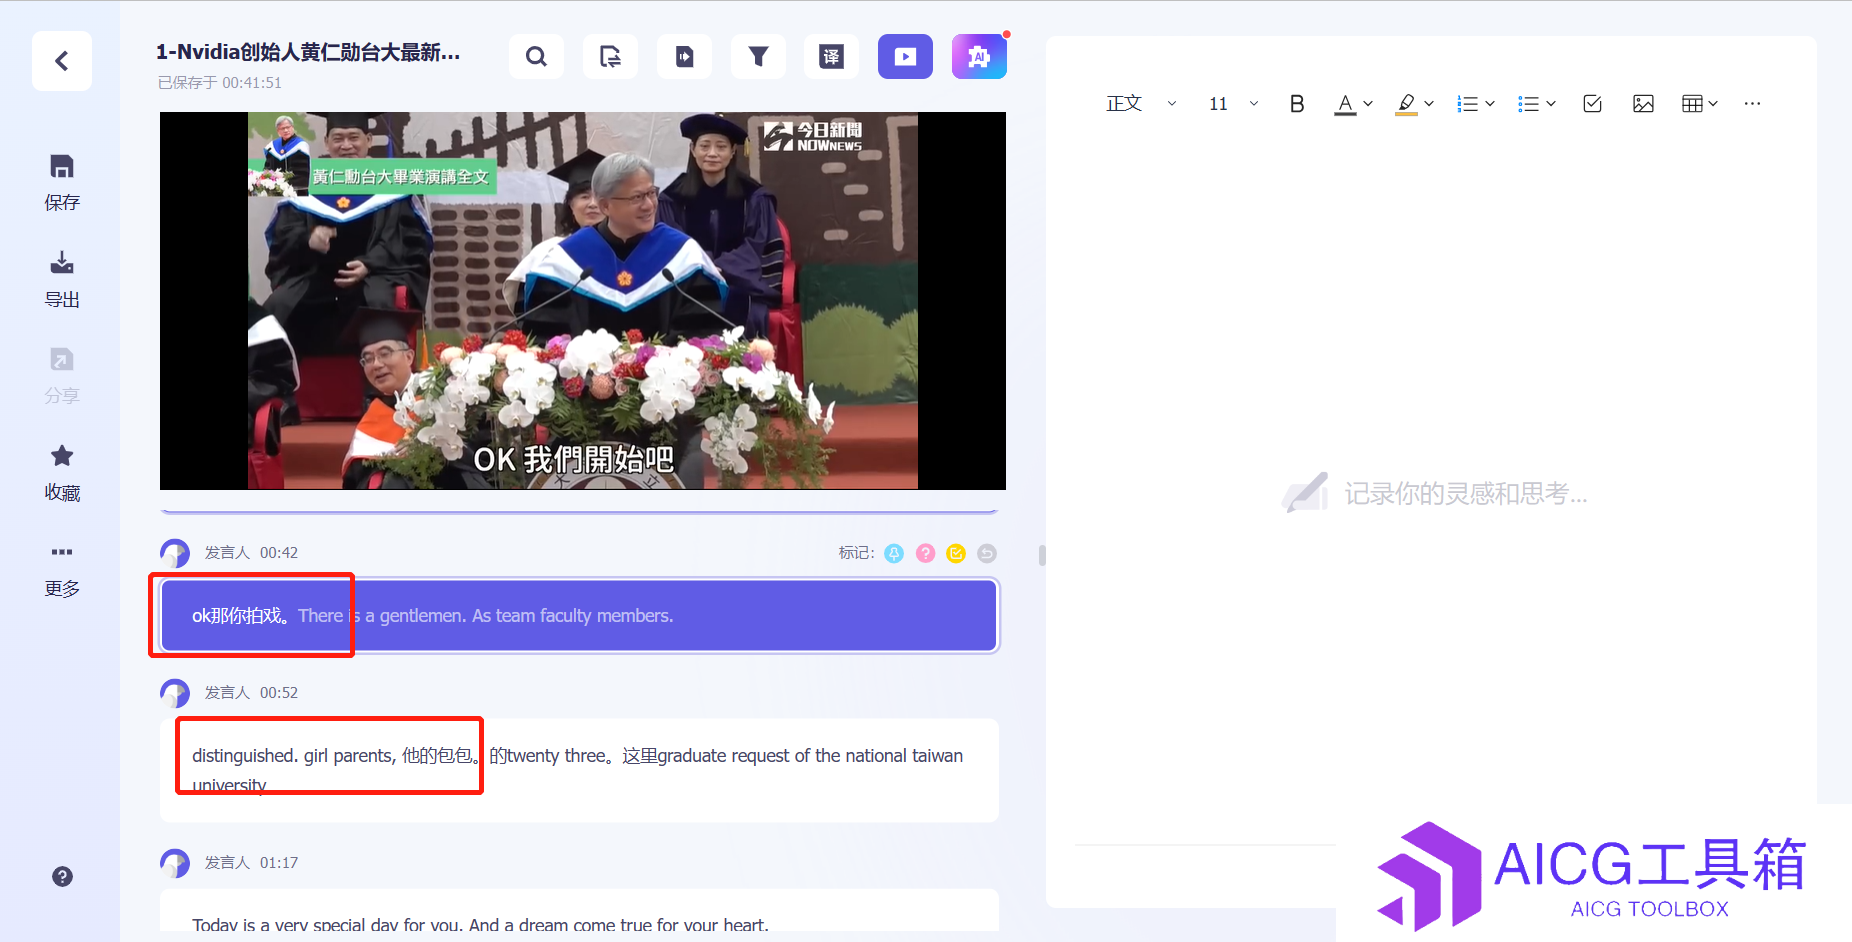
Task: Click the 导出 export icon
Action: pos(62,263)
